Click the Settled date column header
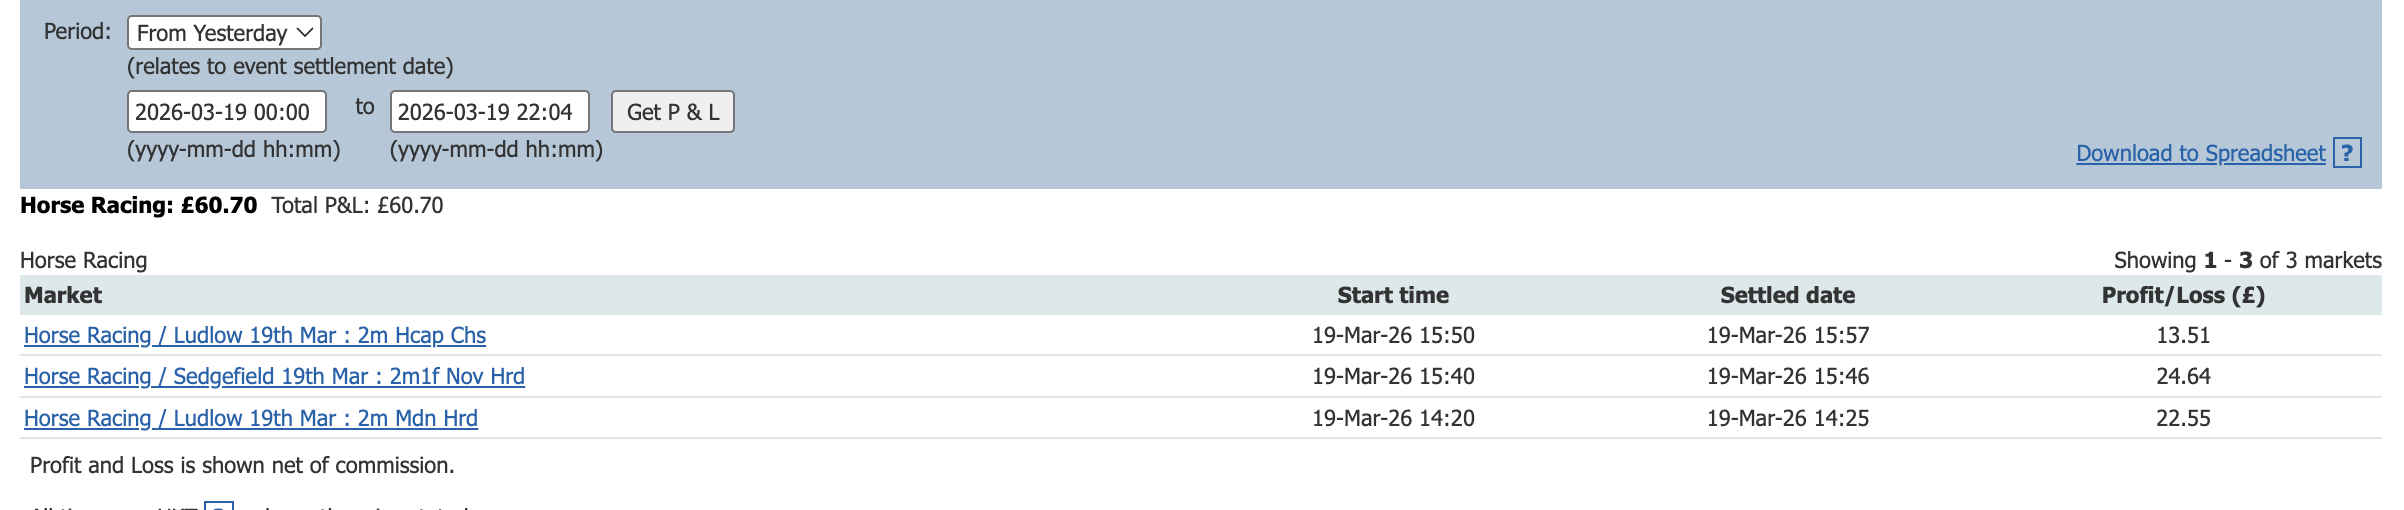 pos(1787,295)
